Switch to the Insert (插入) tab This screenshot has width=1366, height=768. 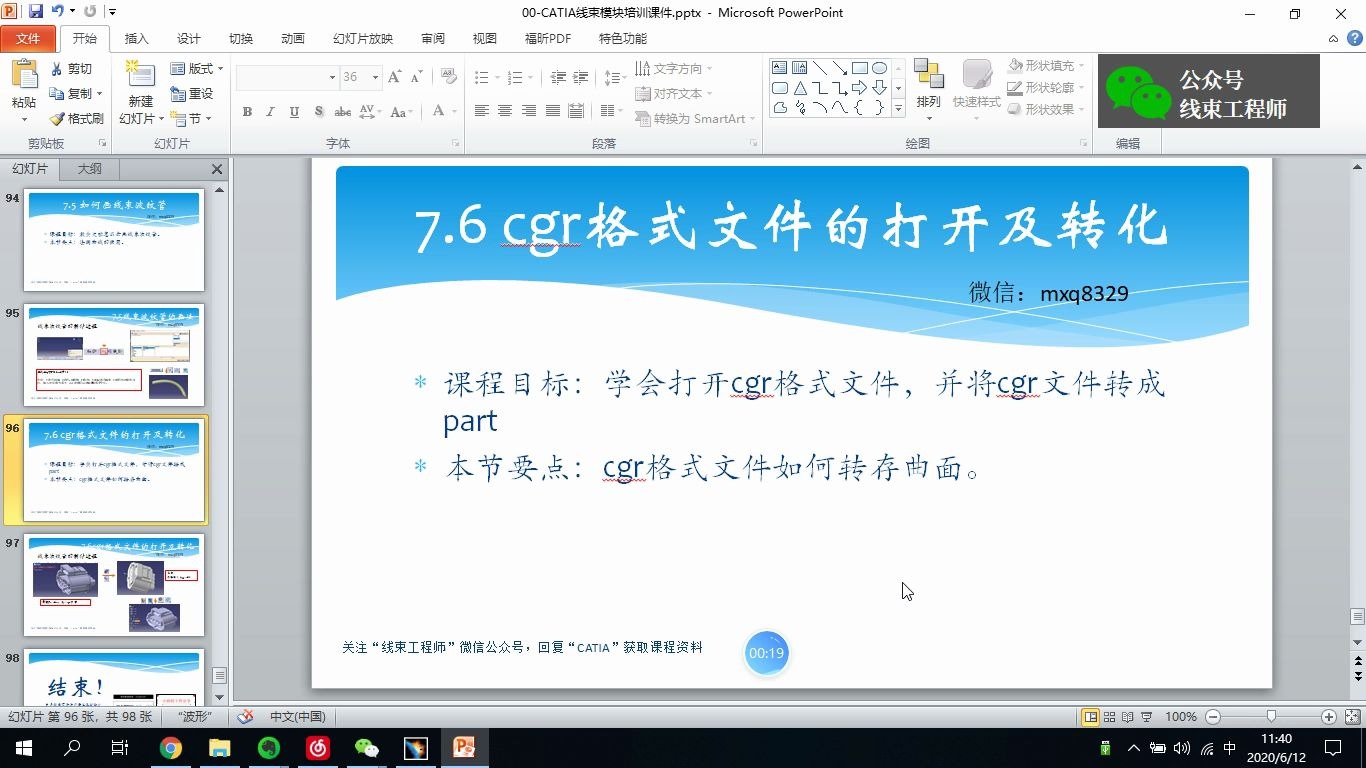click(x=137, y=38)
